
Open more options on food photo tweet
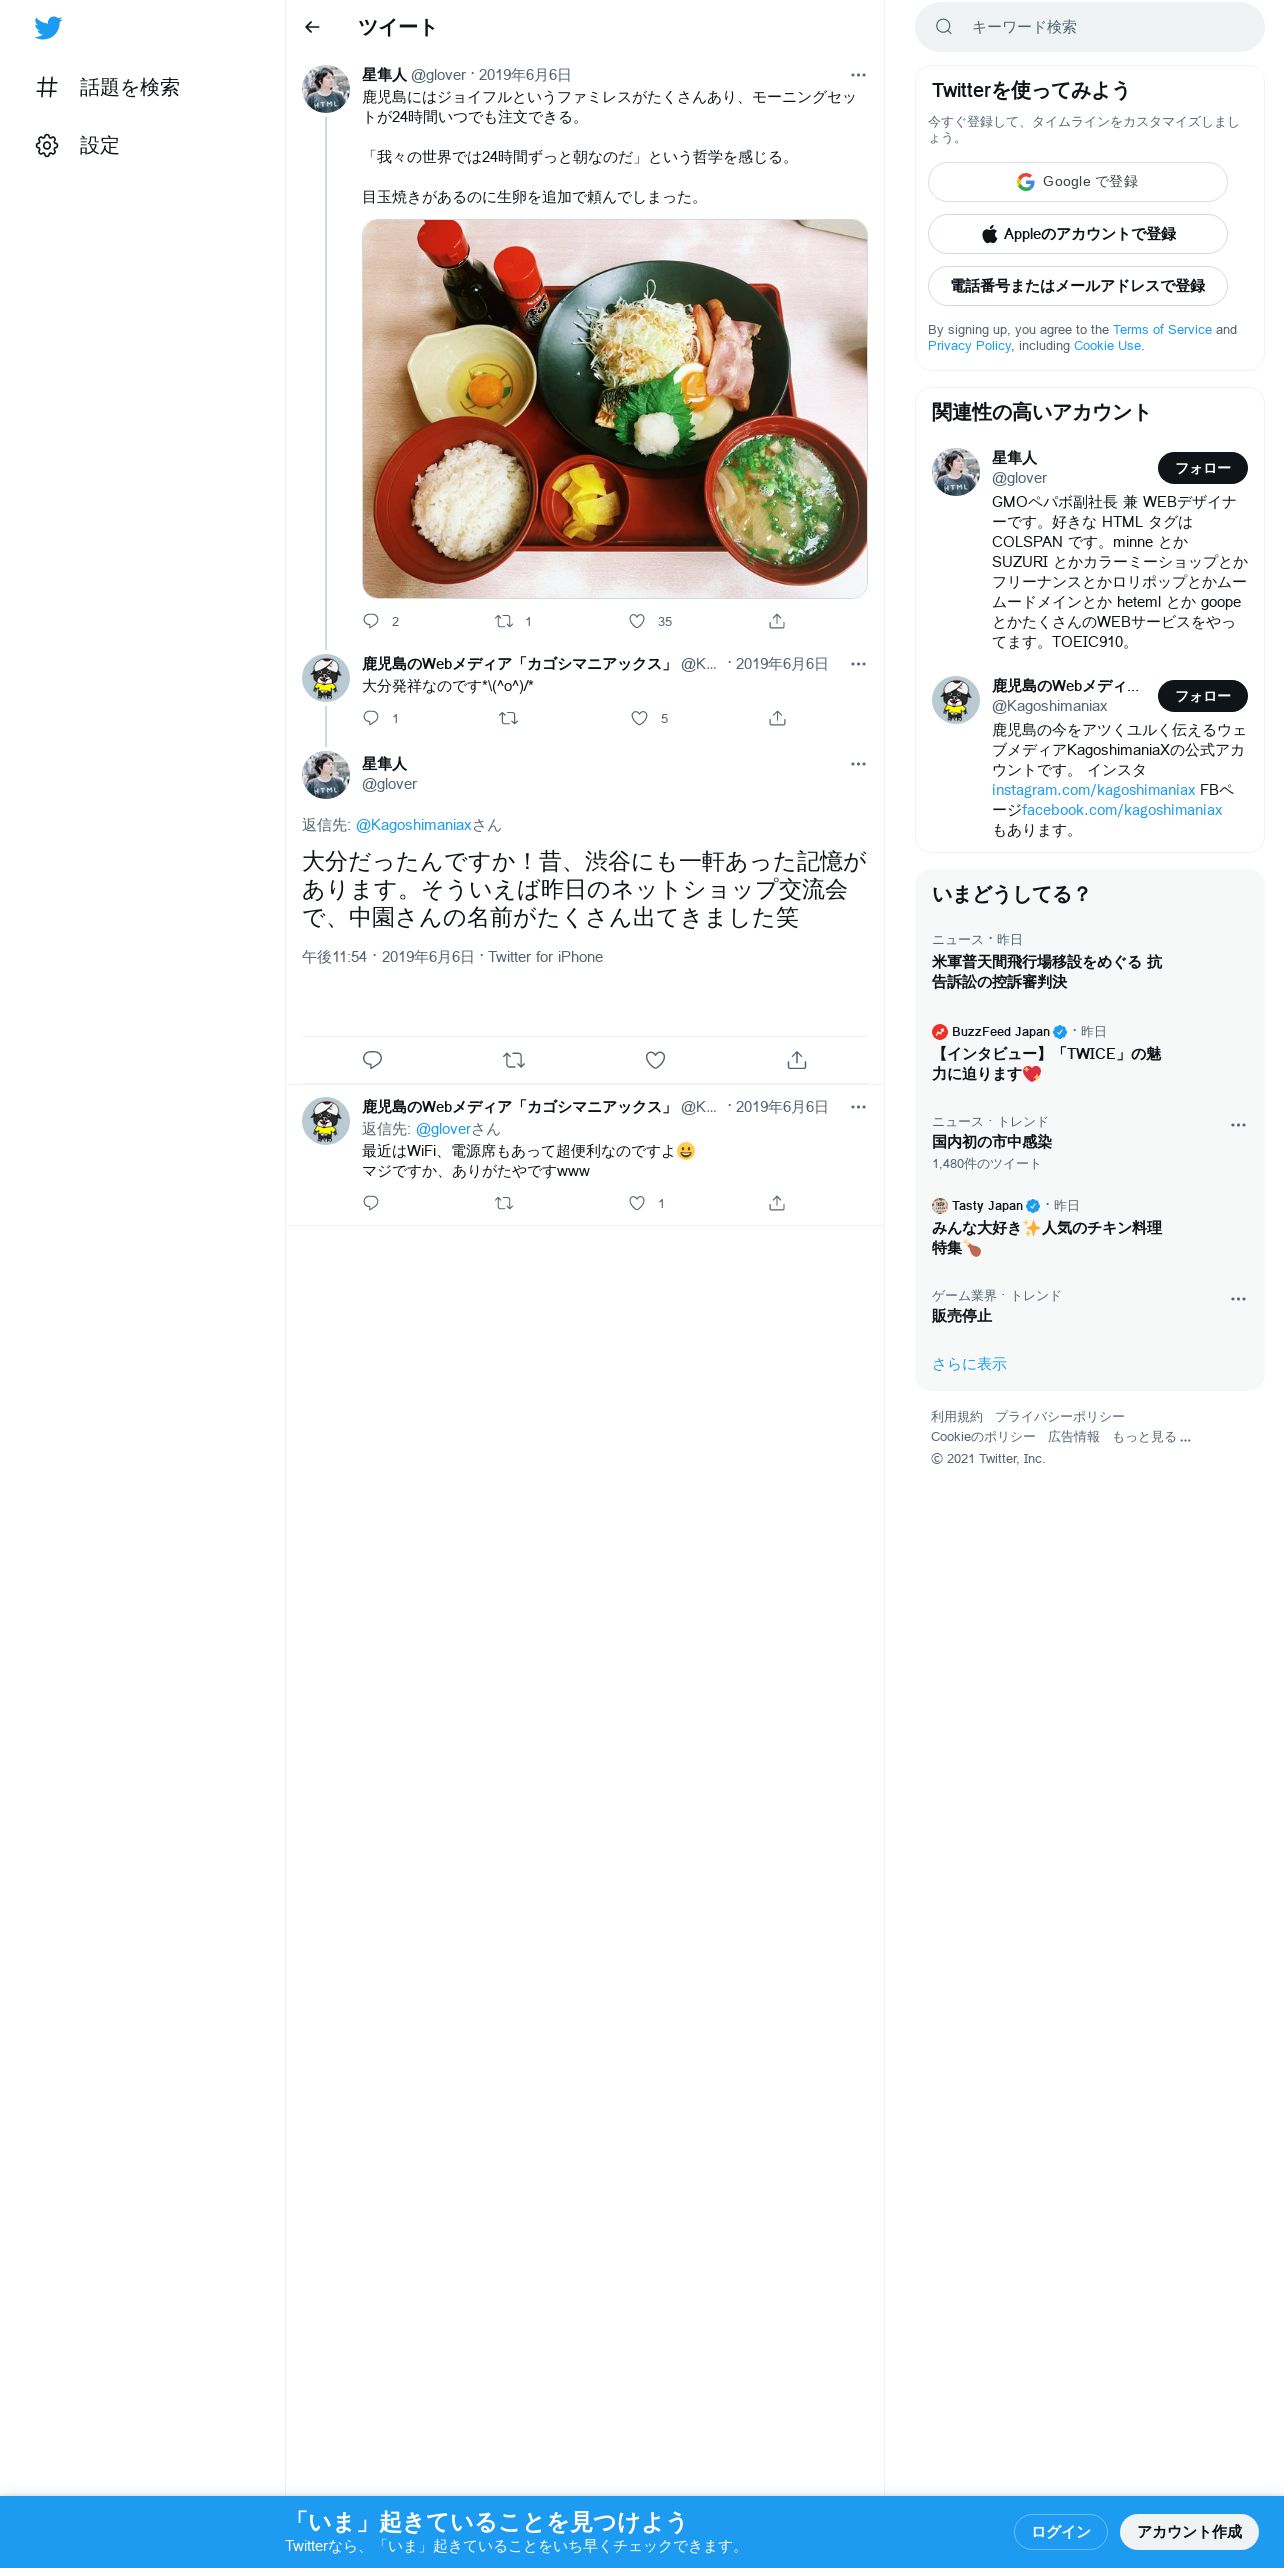pyautogui.click(x=858, y=75)
